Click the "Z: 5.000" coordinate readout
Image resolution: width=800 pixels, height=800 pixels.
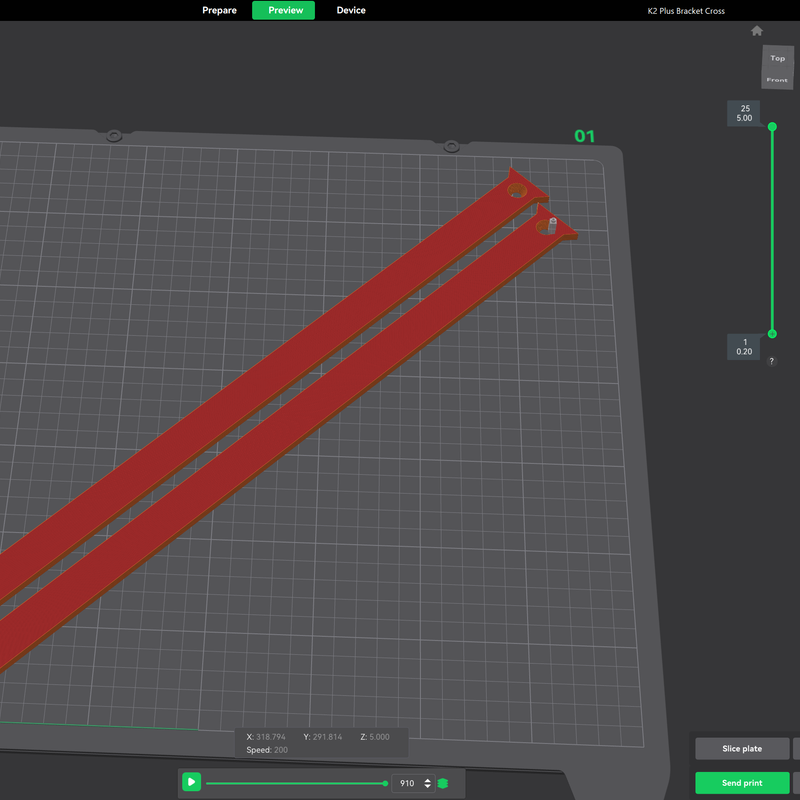[375, 737]
